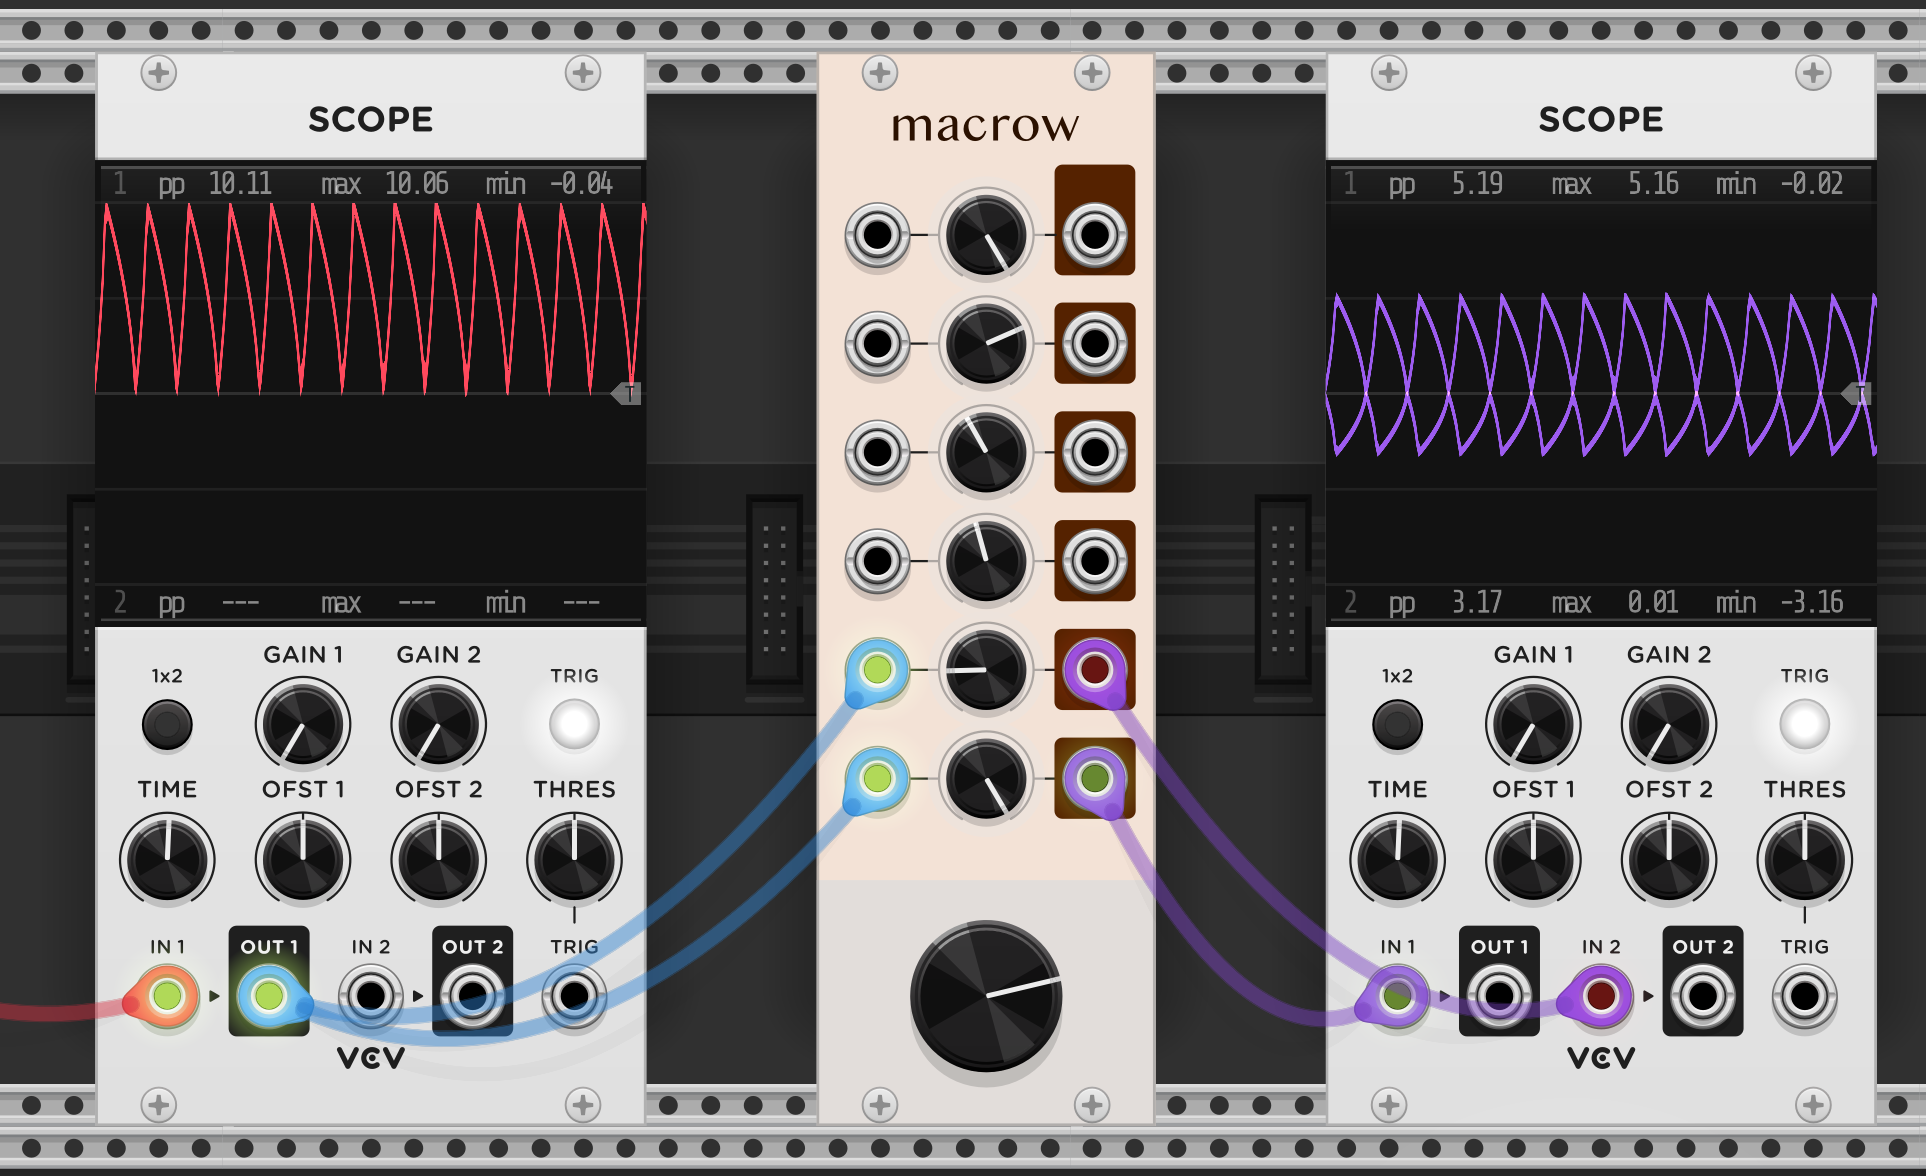Screen dimensions: 1926x1176
Task: Click macrow's sixth row blue input jack
Action: 877,778
